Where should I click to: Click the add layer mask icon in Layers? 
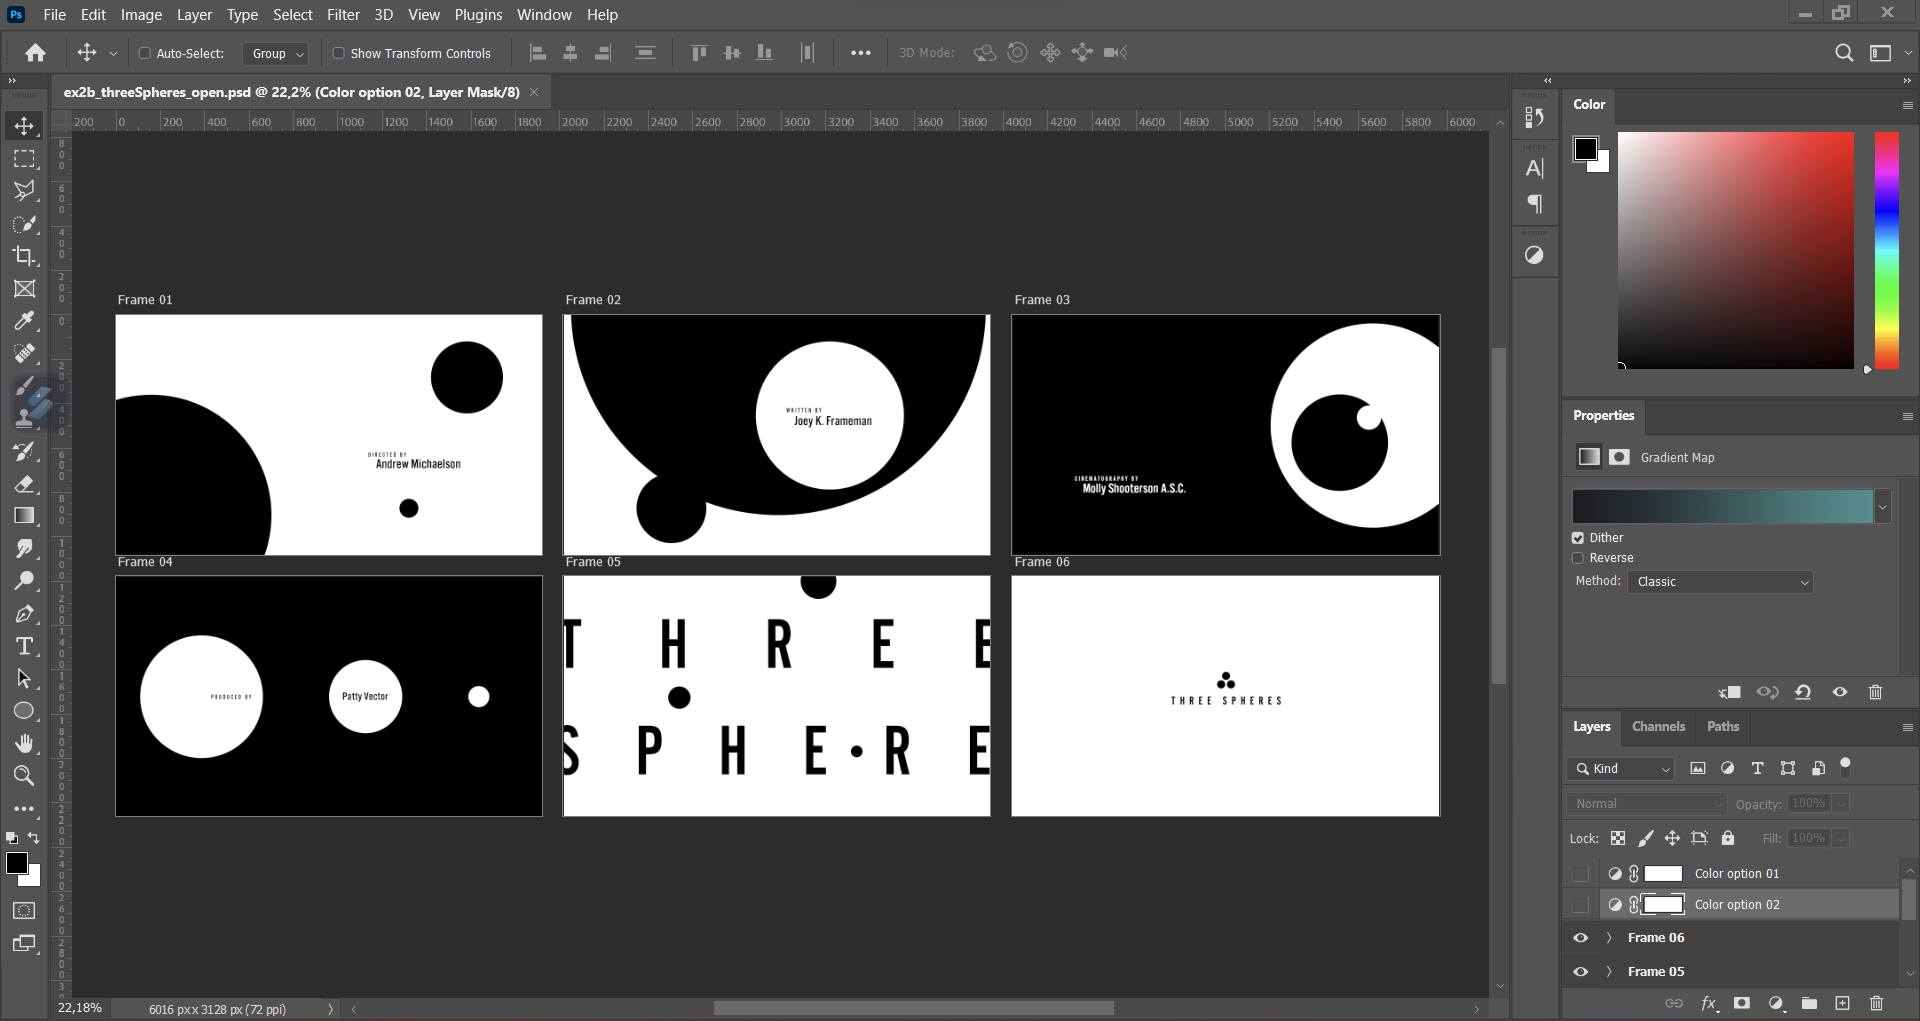(1742, 1003)
